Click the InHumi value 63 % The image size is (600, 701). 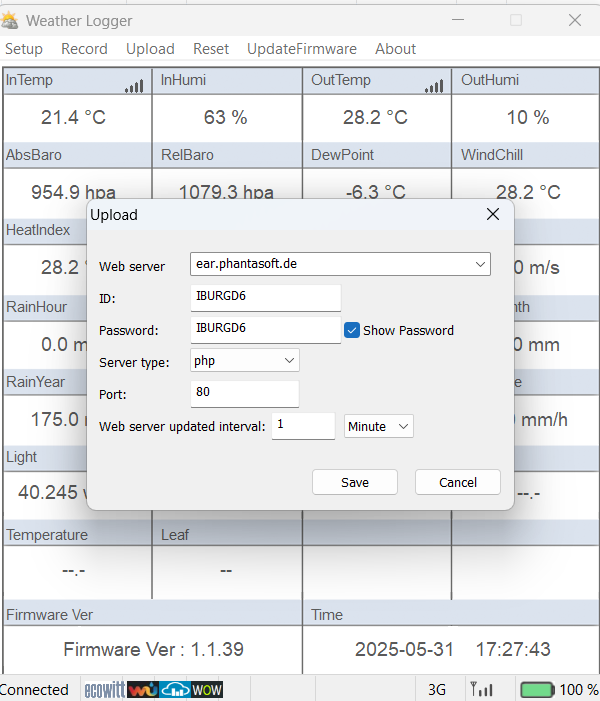[225, 118]
